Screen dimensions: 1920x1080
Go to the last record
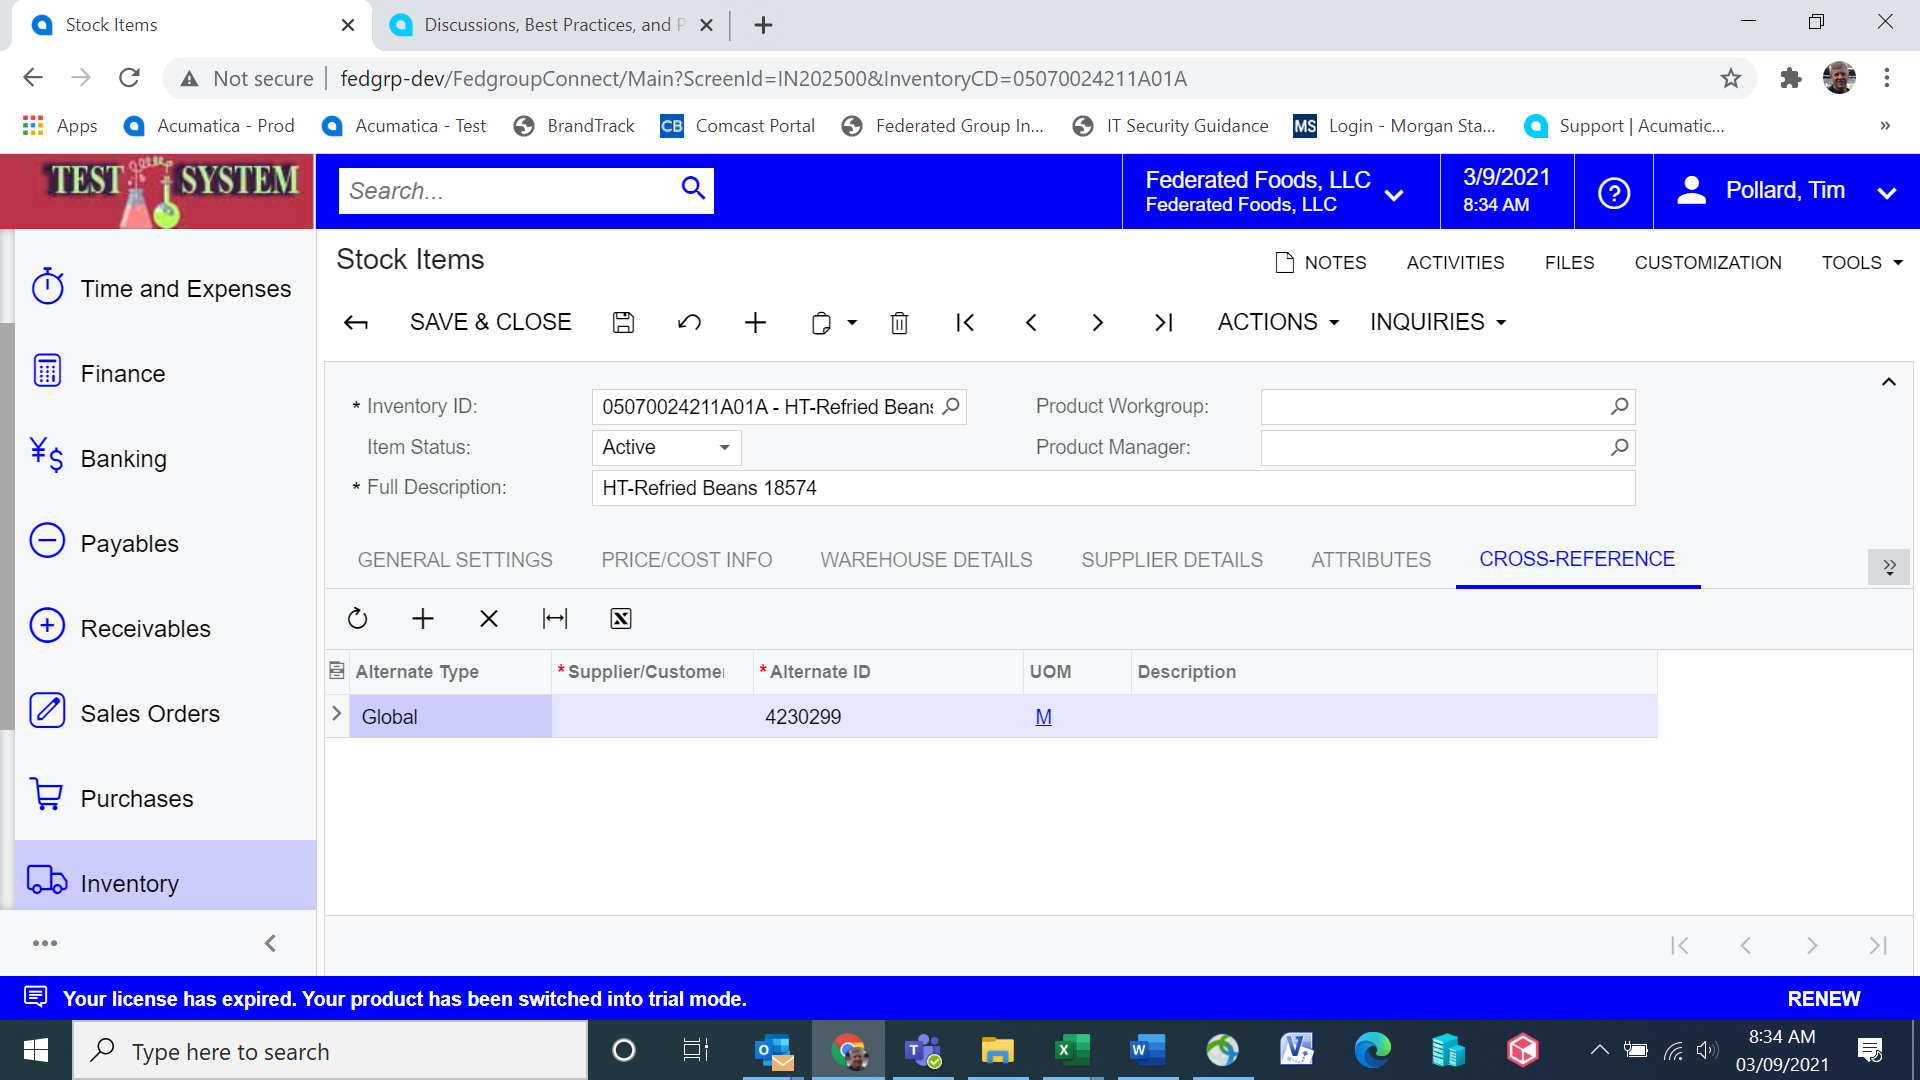coord(1163,322)
